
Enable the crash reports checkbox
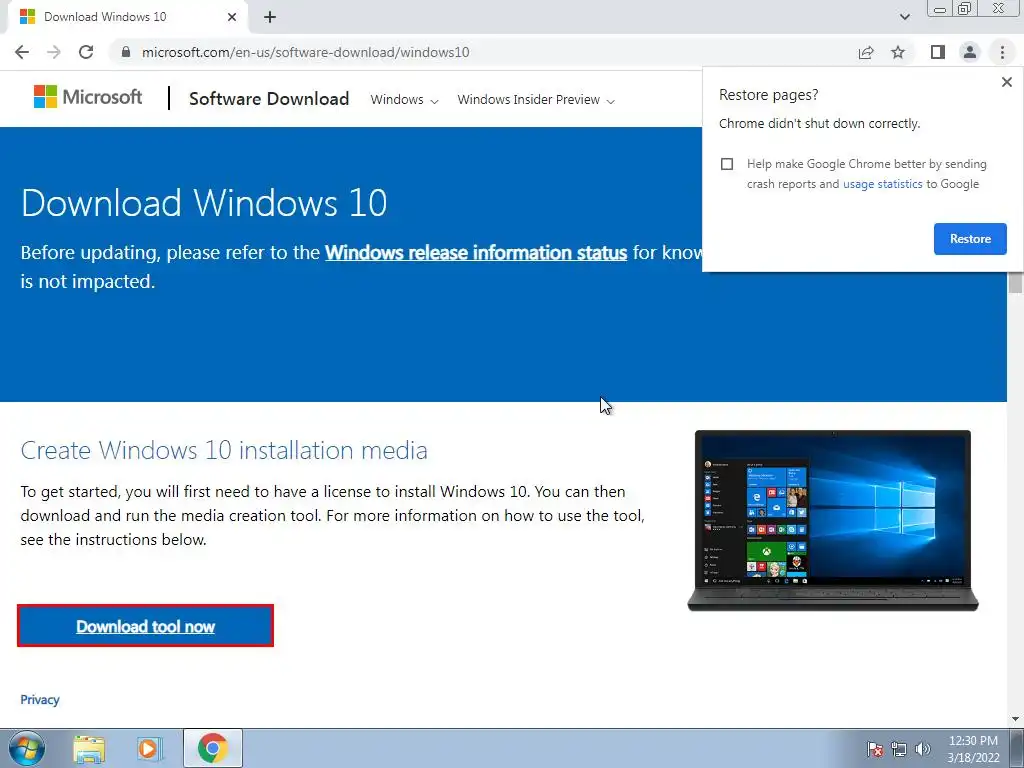[x=727, y=164]
